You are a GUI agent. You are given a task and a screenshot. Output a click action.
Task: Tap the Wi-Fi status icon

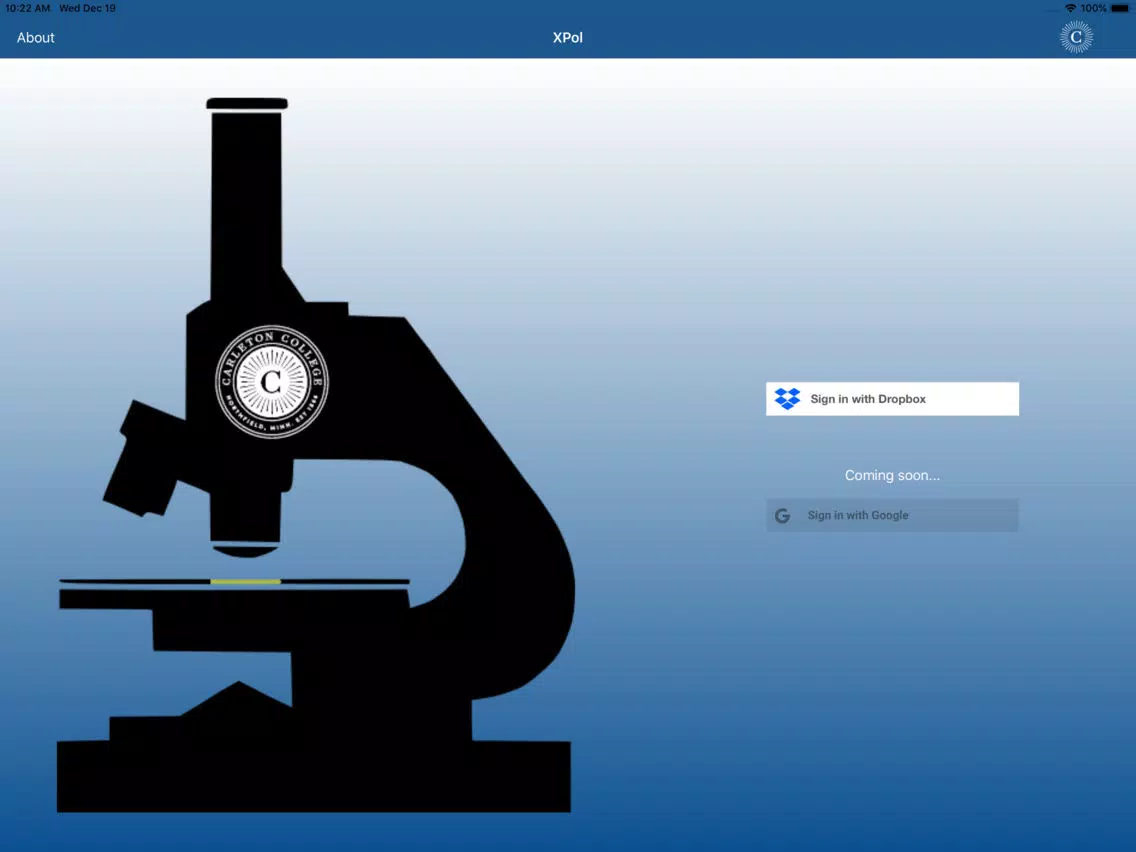click(x=1070, y=8)
